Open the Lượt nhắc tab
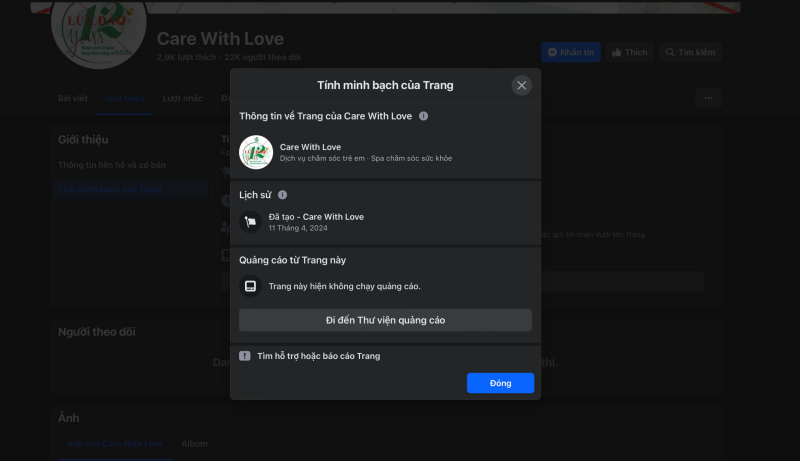Image resolution: width=800 pixels, height=461 pixels. point(183,98)
